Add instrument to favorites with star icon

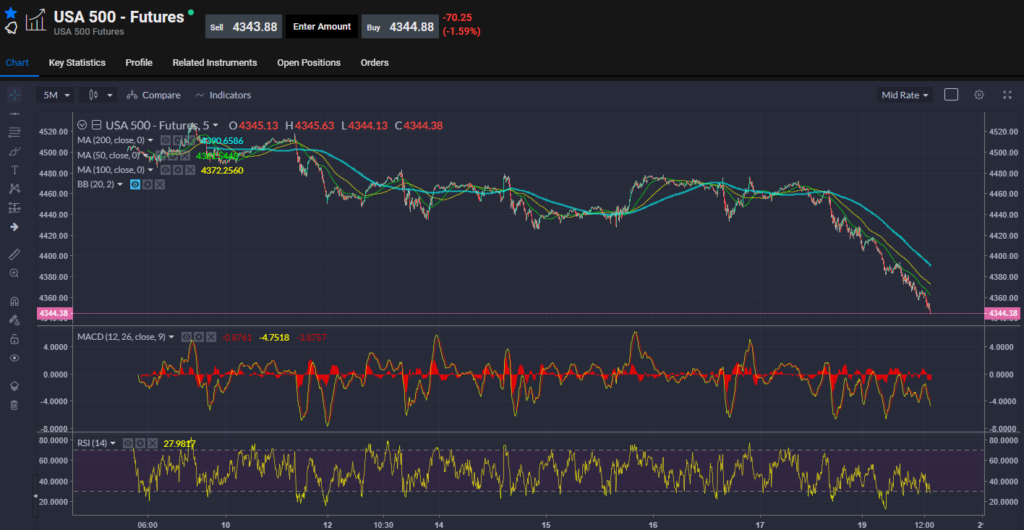(10, 12)
